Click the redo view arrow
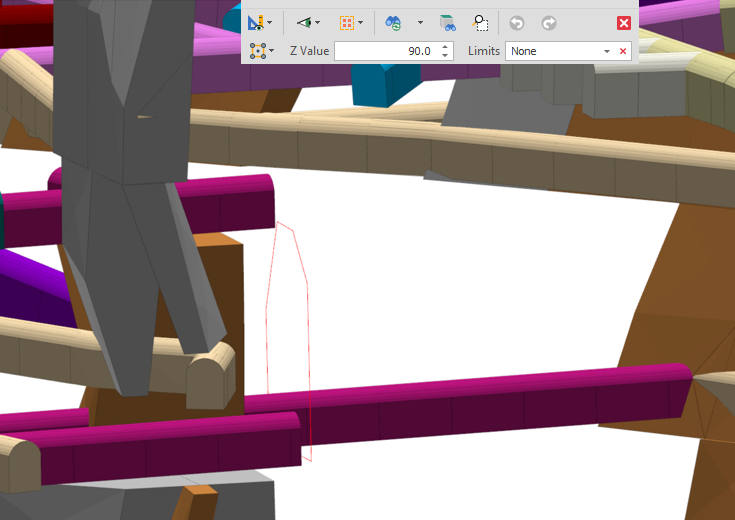This screenshot has width=735, height=520. (549, 23)
